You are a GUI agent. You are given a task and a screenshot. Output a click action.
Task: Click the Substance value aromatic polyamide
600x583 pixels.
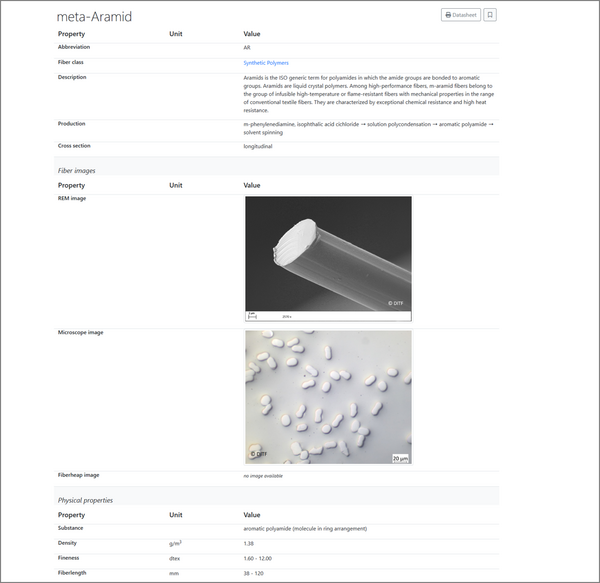[x=305, y=528]
